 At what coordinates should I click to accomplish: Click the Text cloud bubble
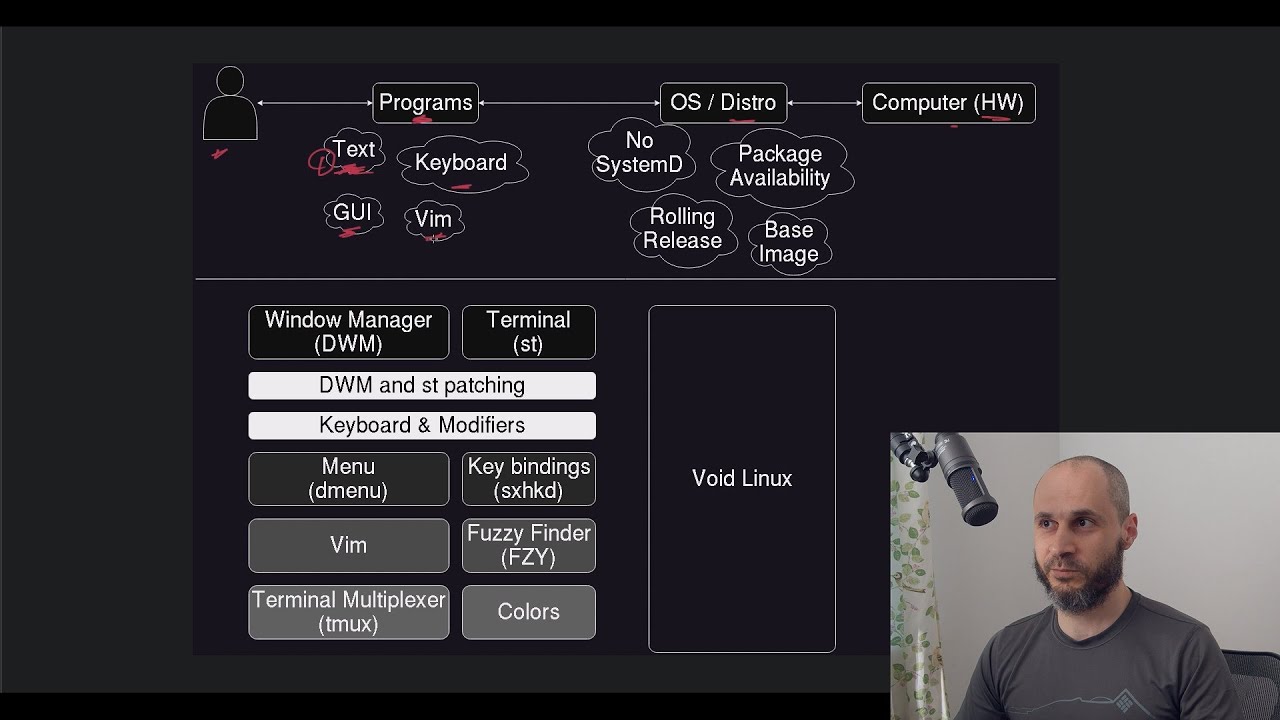click(x=354, y=150)
